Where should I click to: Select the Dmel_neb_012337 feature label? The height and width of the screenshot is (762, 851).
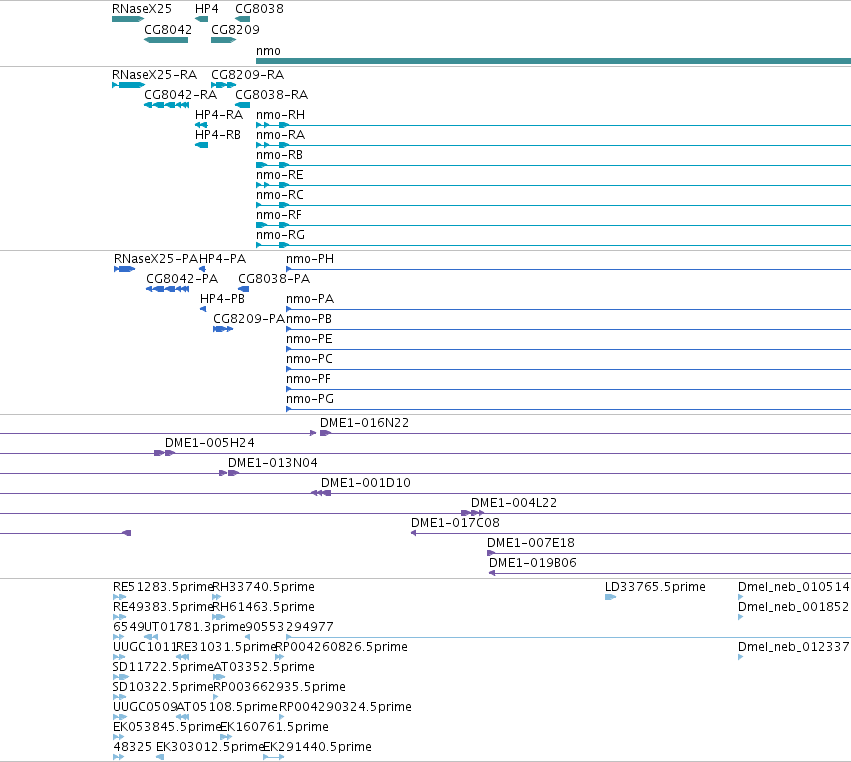[793, 647]
